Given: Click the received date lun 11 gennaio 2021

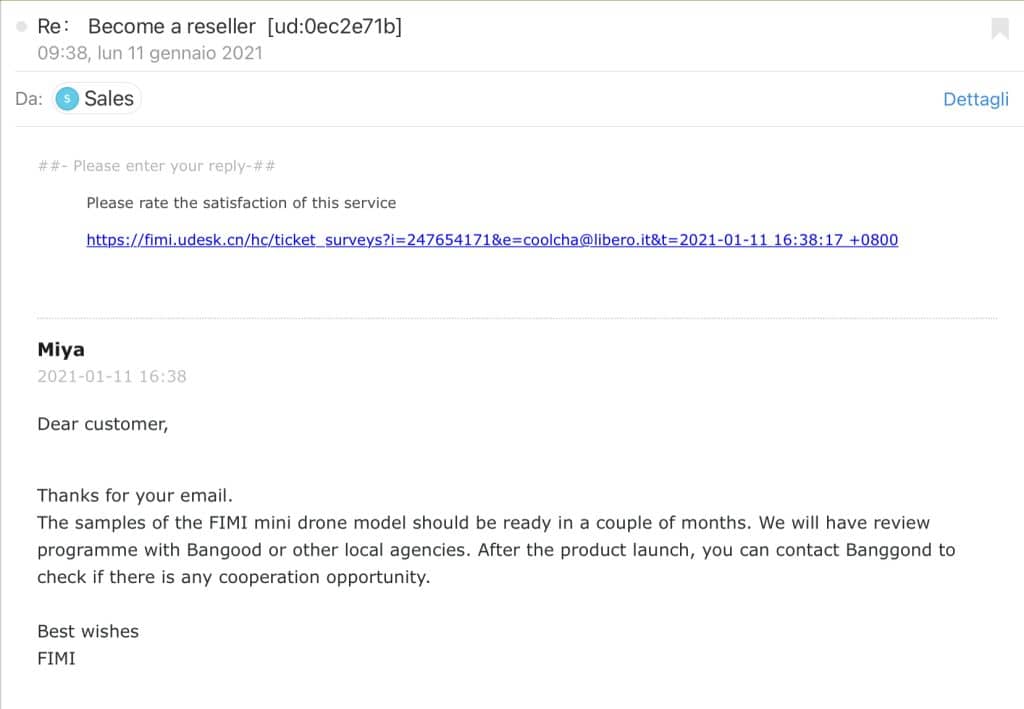Looking at the screenshot, I should [180, 53].
